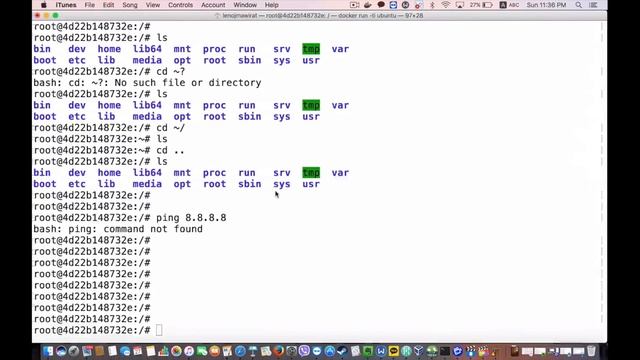Open Calendar from the Dock
640x360 pixels.
[138, 351]
